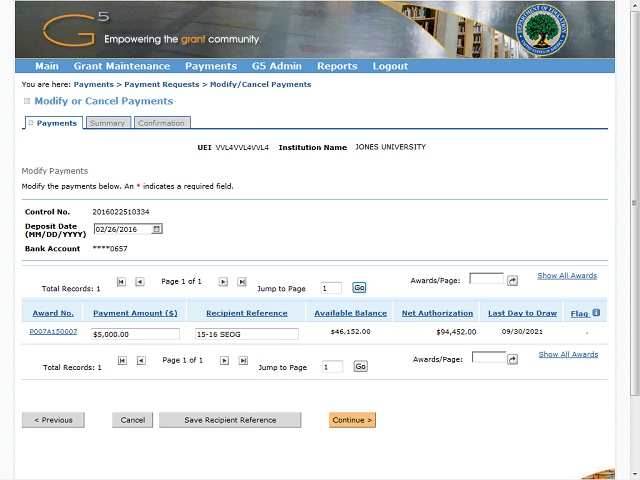Click bottom Show All Awards link
640x480 pixels.
[x=568, y=354]
